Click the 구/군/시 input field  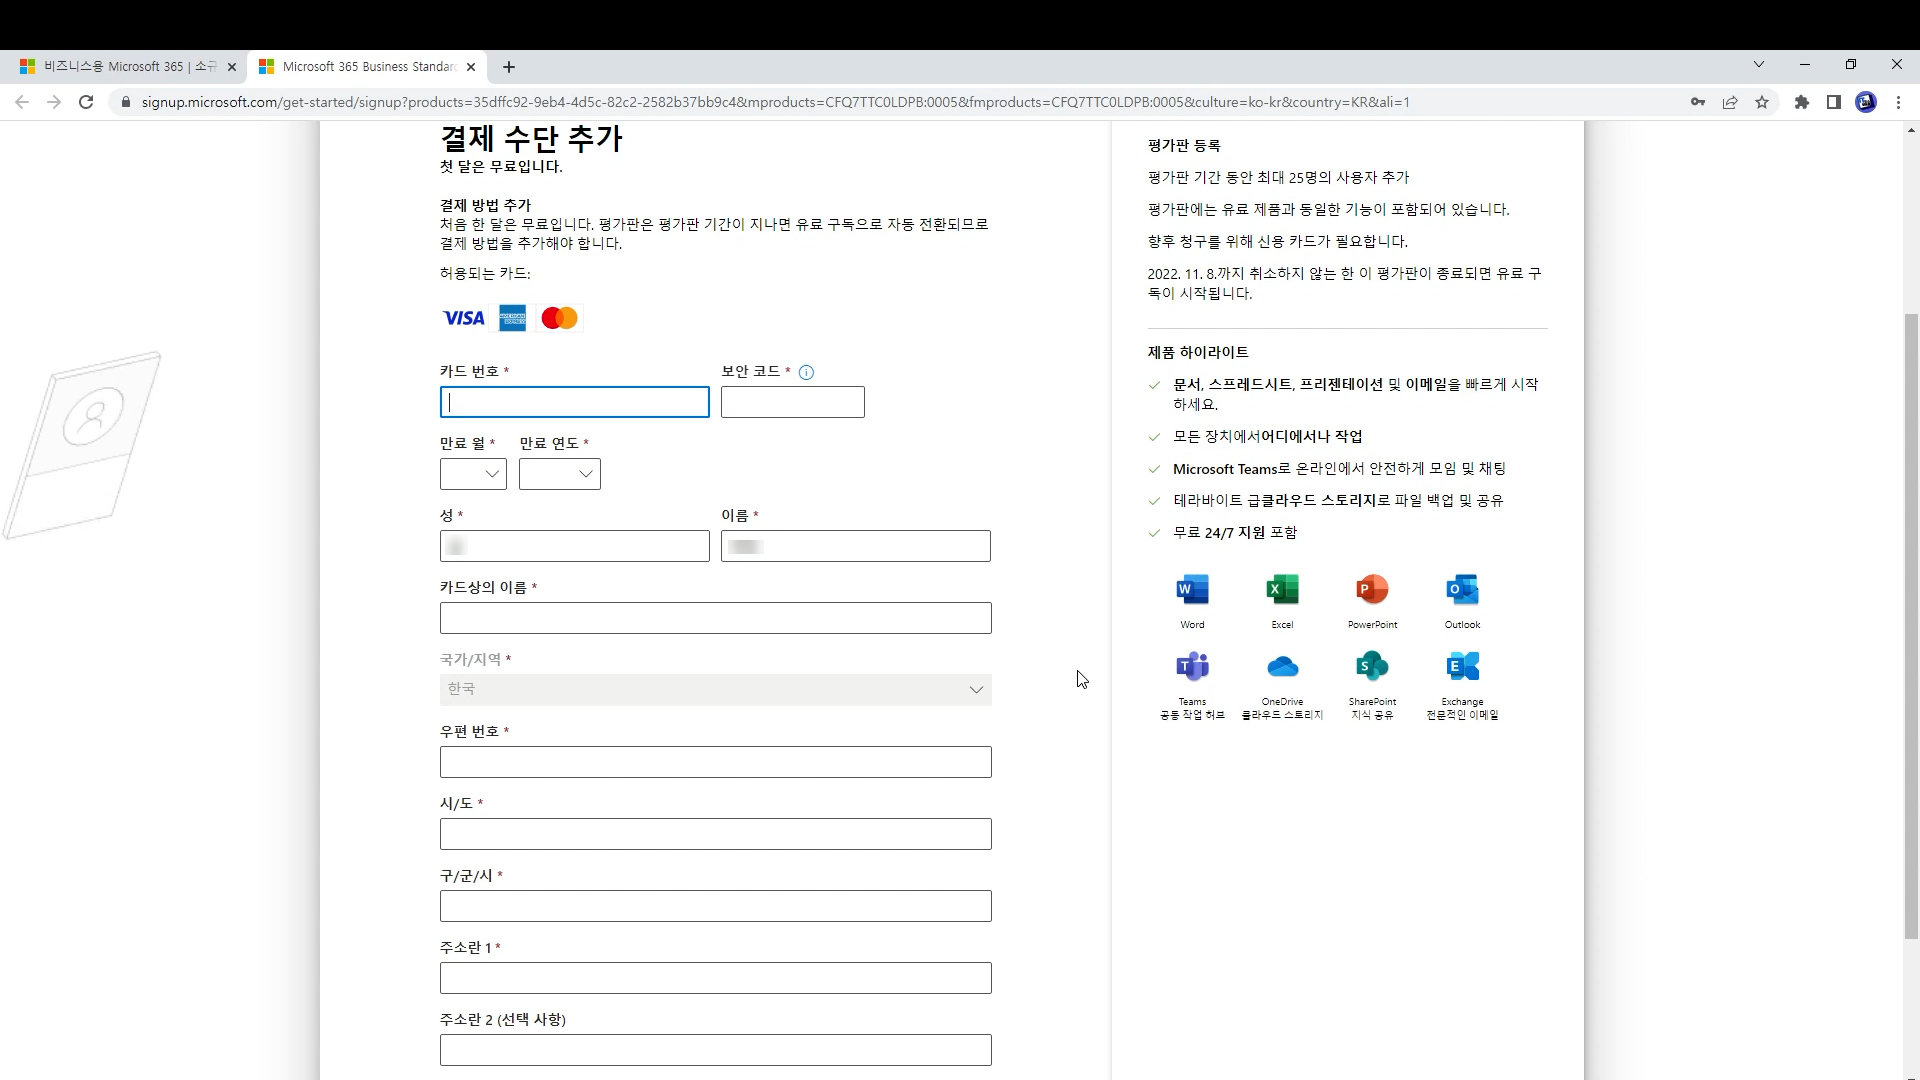tap(716, 906)
